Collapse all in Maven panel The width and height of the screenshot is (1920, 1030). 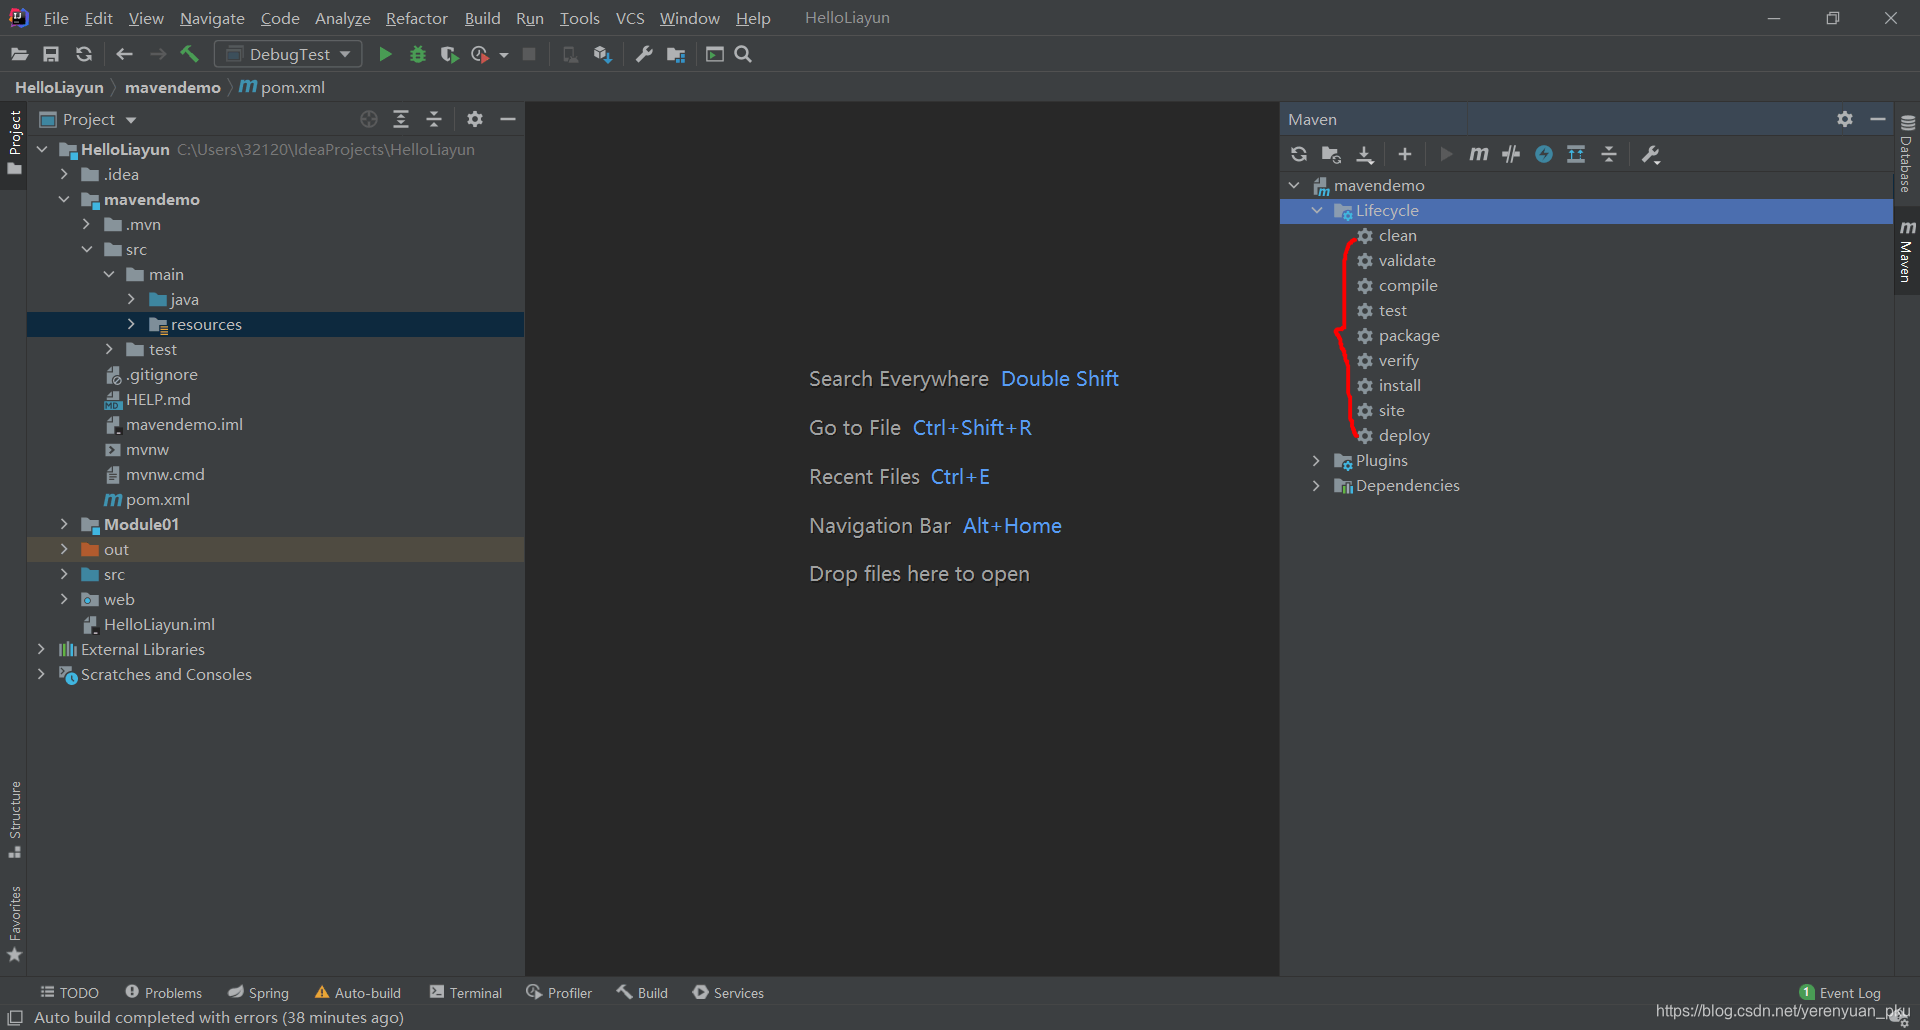point(1609,154)
